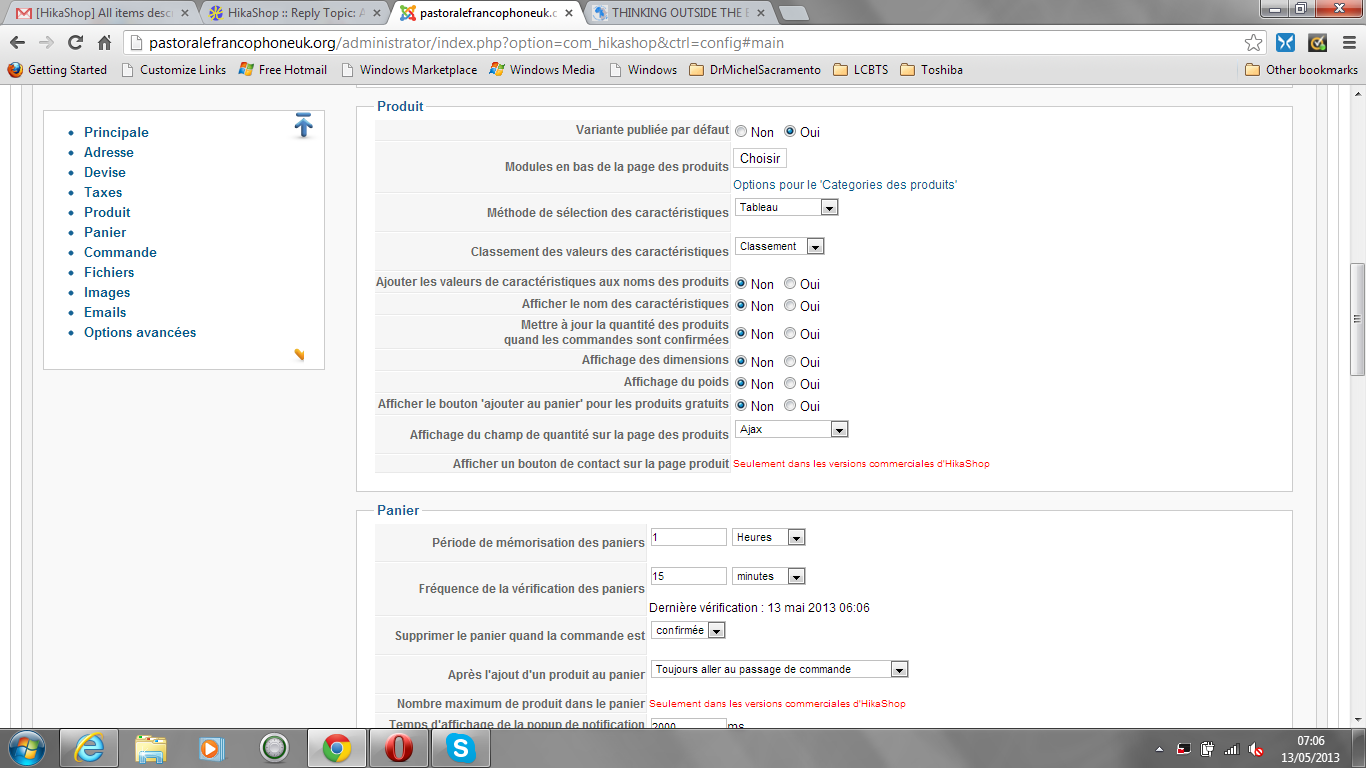Jump to the Taxes section
Viewport: 1366px width, 768px height.
(103, 192)
